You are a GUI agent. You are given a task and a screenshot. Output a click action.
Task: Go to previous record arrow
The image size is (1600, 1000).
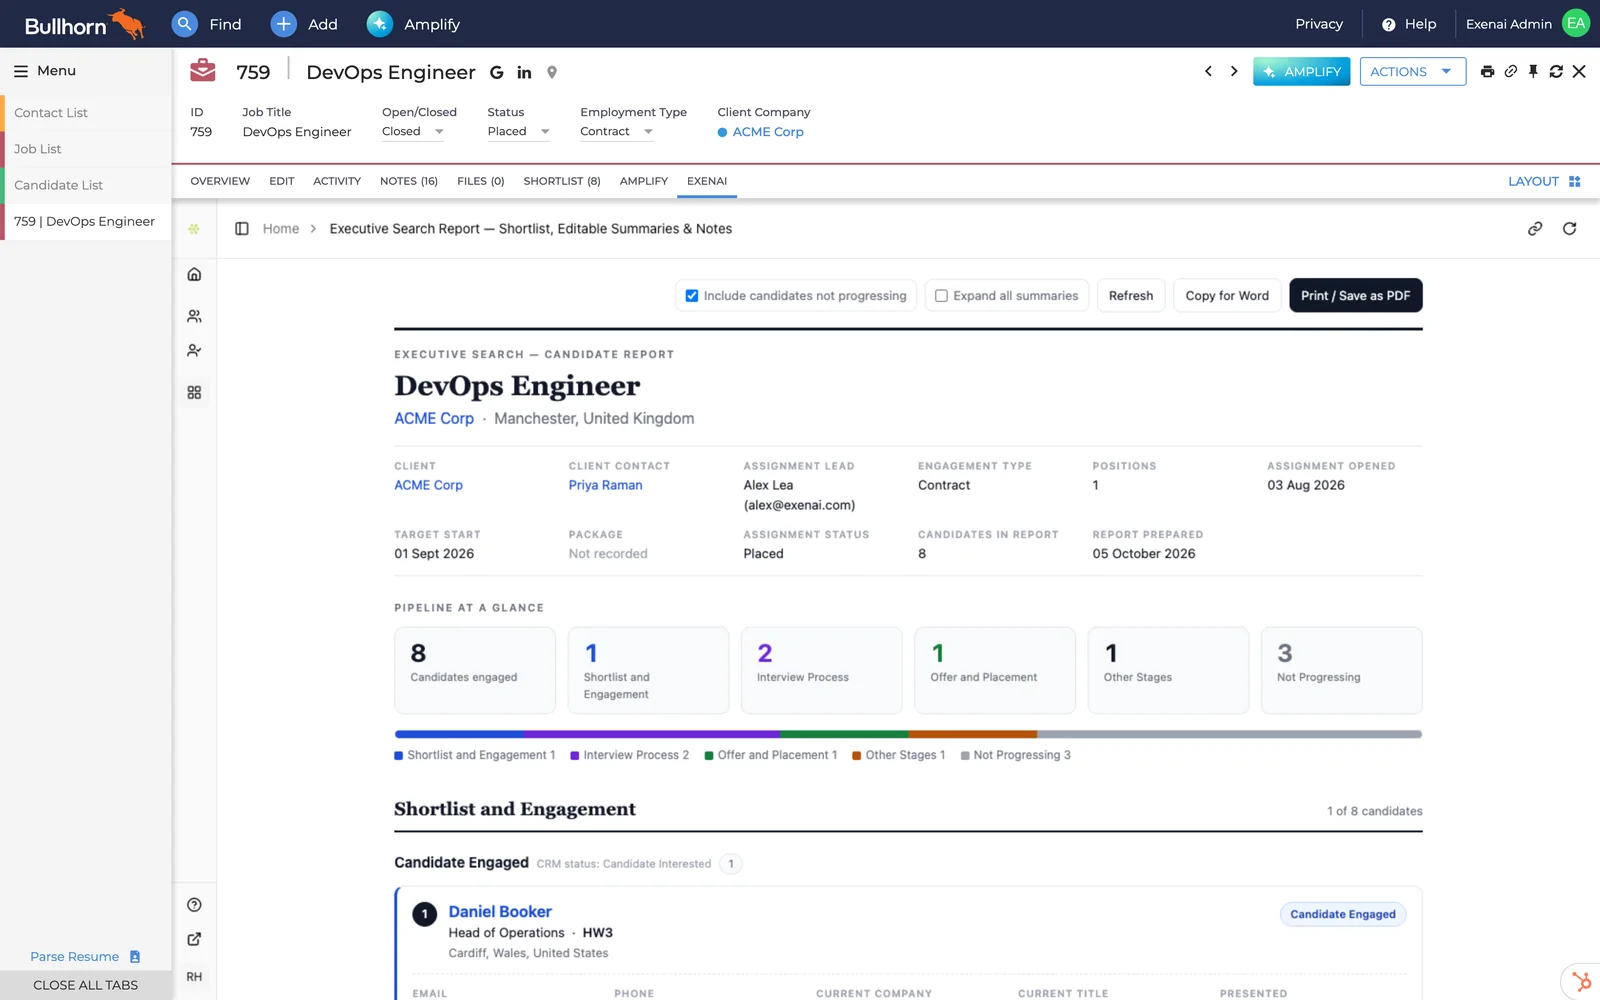pyautogui.click(x=1208, y=71)
